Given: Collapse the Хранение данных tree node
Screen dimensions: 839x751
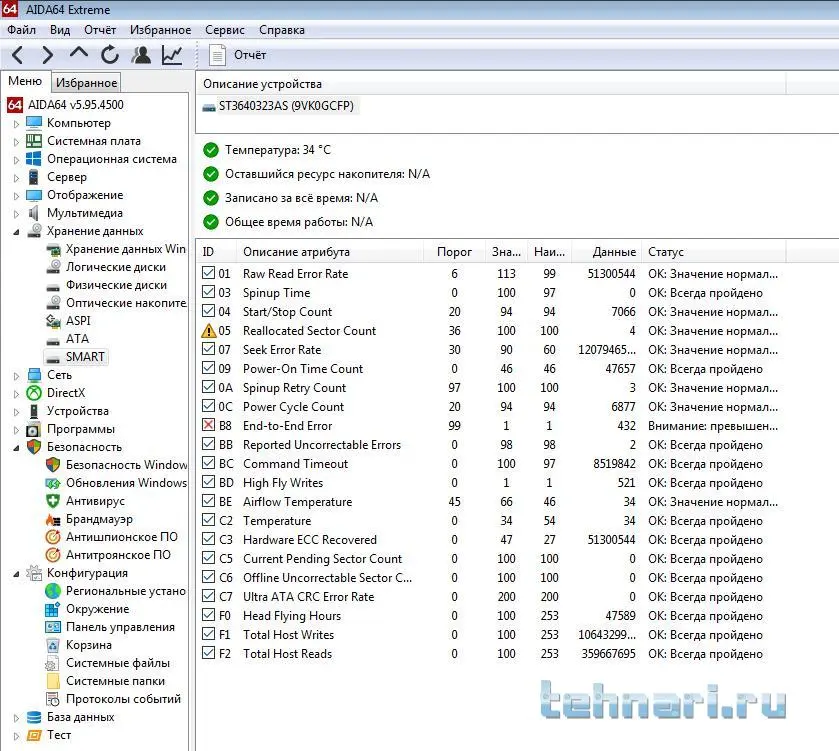Looking at the screenshot, I should [x=16, y=232].
